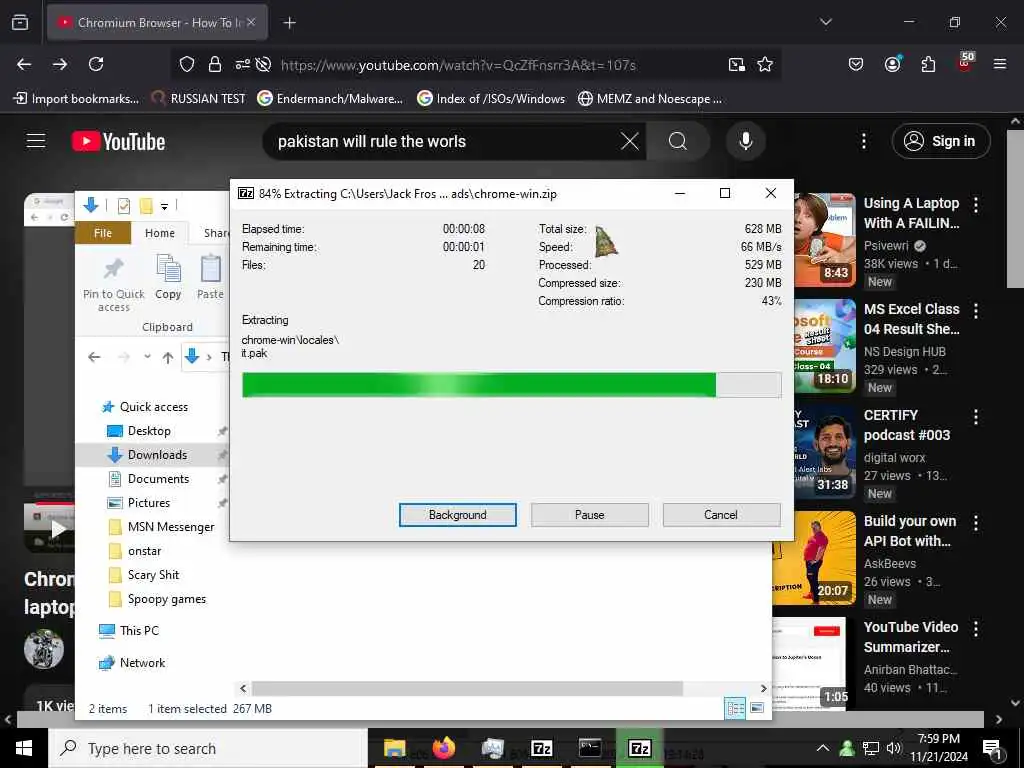This screenshot has width=1024, height=768.
Task: Open RUSSIAN TEST bookmark
Action: pos(199,99)
